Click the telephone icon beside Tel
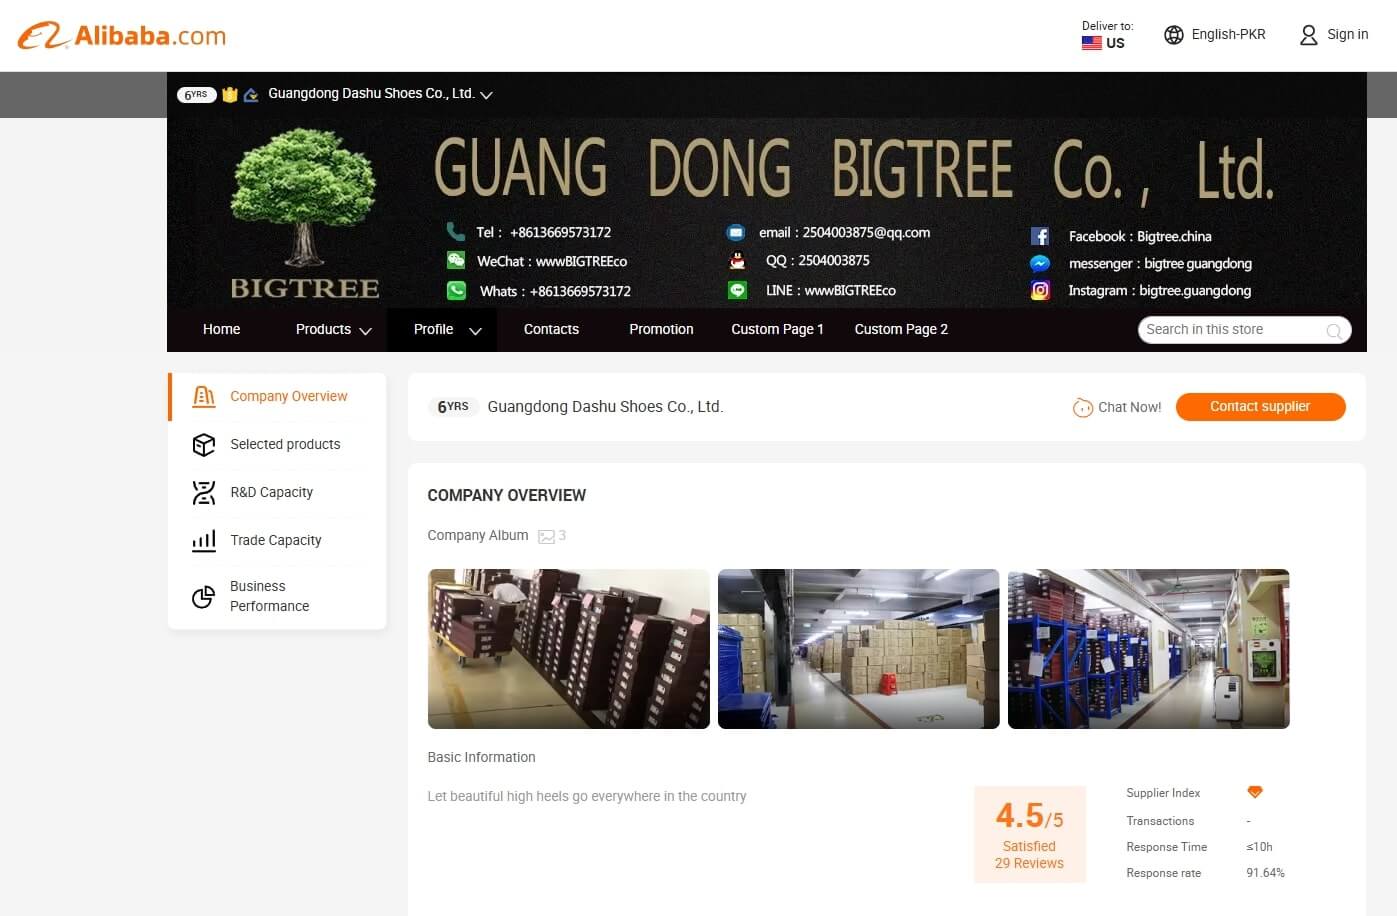This screenshot has height=916, width=1397. (456, 232)
